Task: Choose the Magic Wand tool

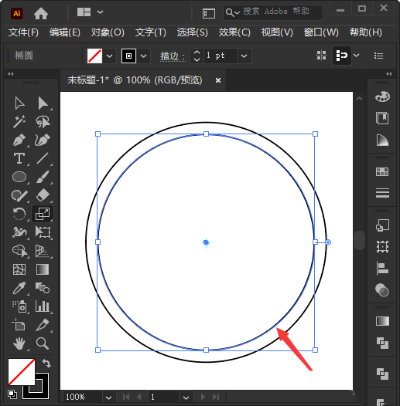Action: 19,122
